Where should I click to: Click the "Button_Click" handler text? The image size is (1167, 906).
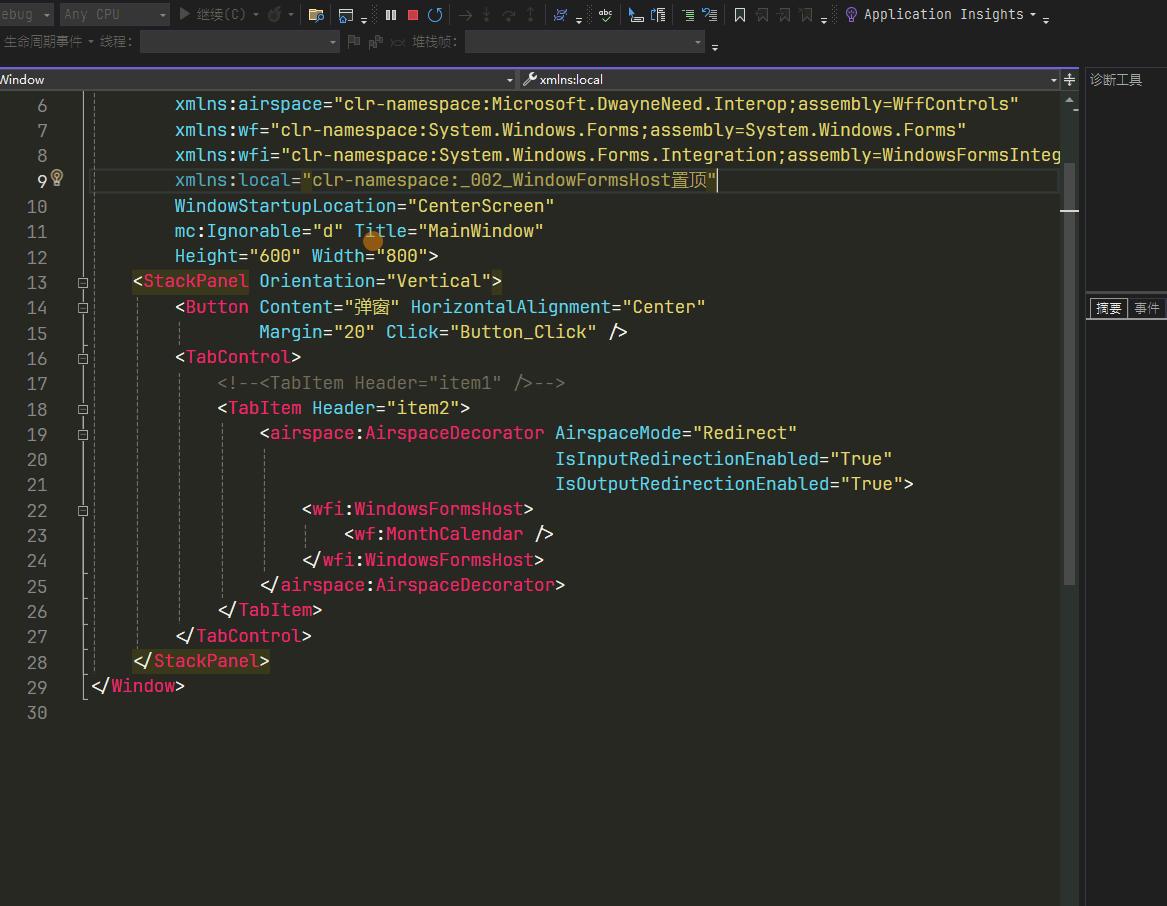[x=523, y=332]
